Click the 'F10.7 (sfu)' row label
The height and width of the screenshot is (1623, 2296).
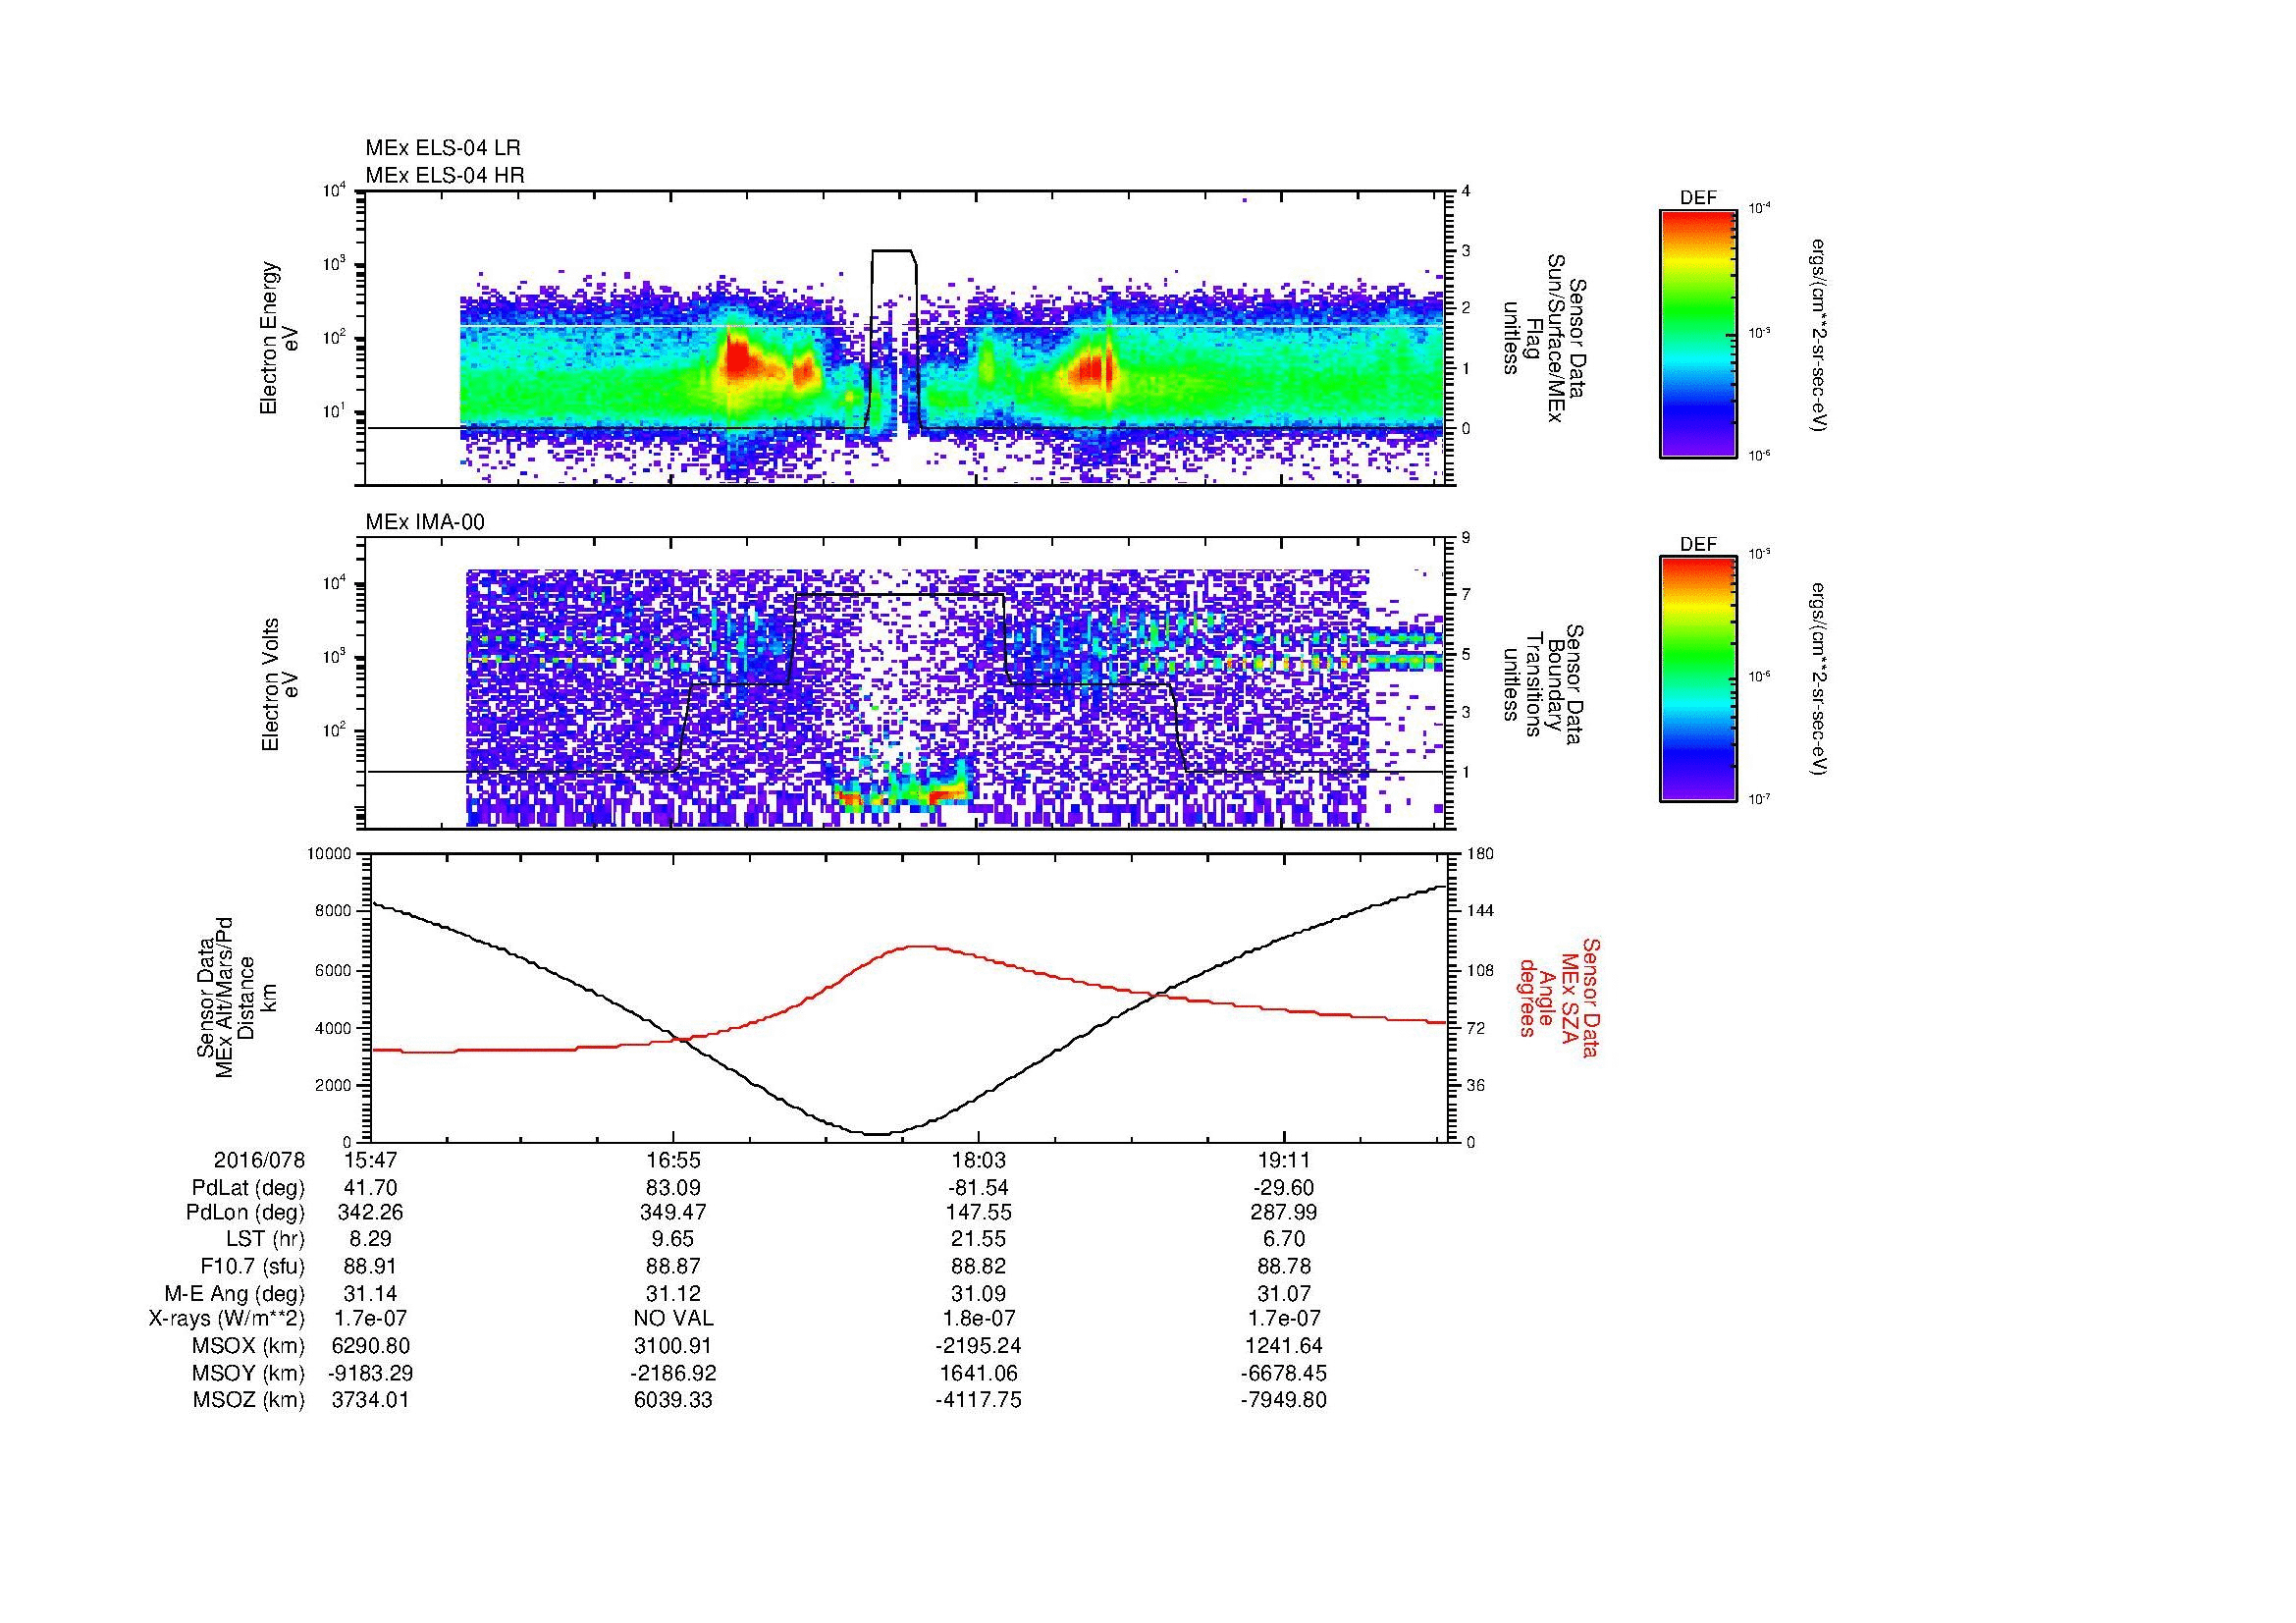pos(252,1266)
